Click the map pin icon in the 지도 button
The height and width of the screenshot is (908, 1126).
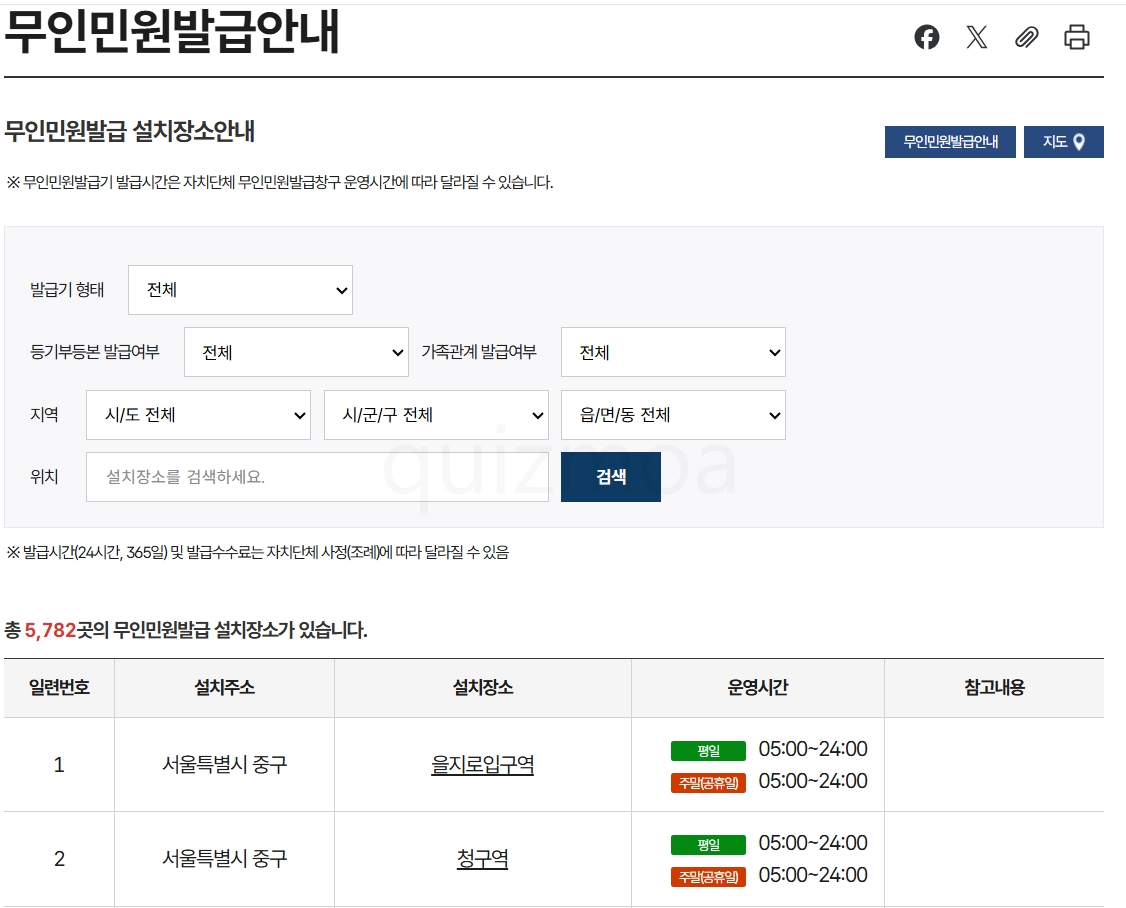(1079, 142)
